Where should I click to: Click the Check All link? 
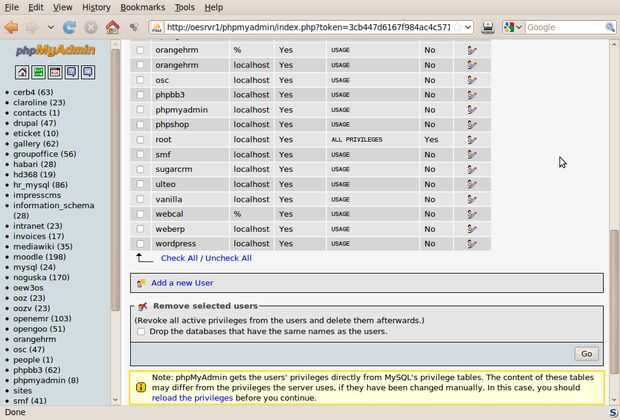179,258
